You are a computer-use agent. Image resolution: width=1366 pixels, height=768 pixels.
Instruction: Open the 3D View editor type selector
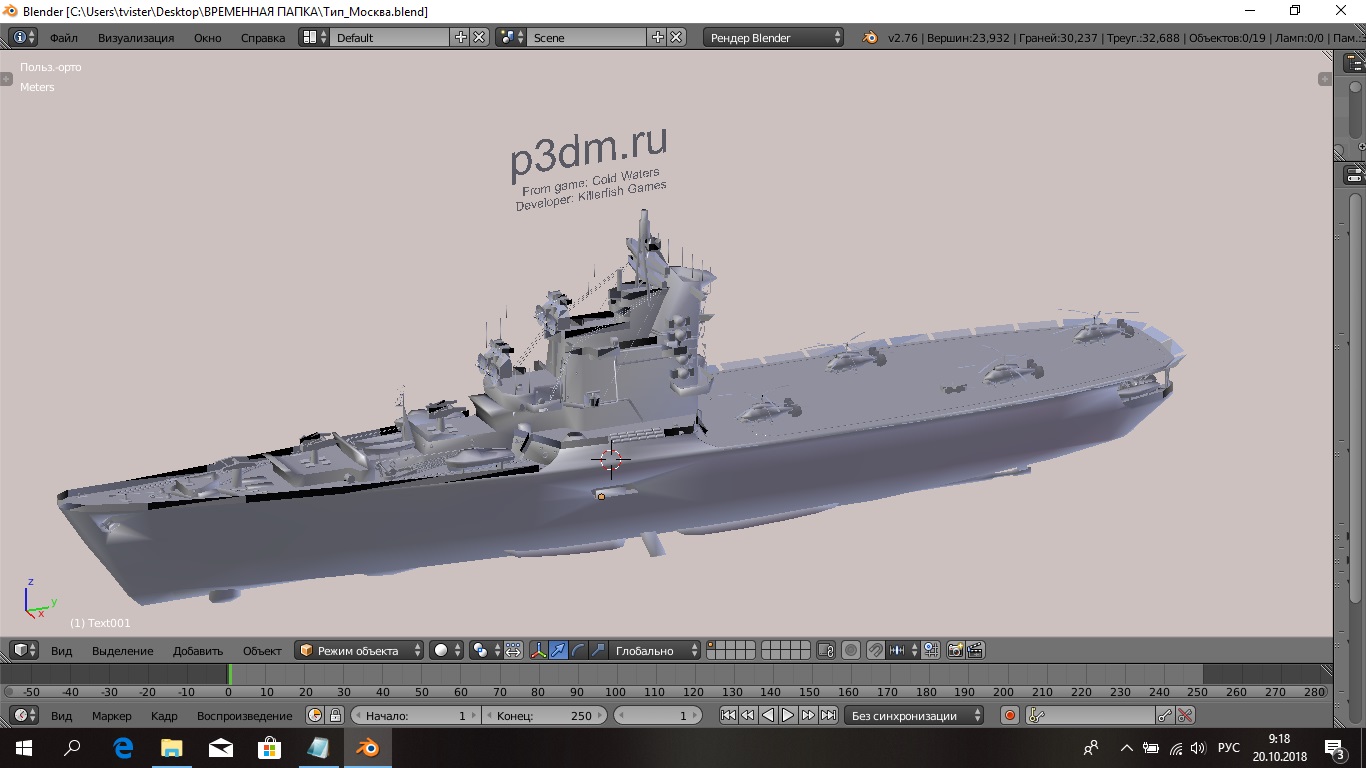(x=24, y=650)
